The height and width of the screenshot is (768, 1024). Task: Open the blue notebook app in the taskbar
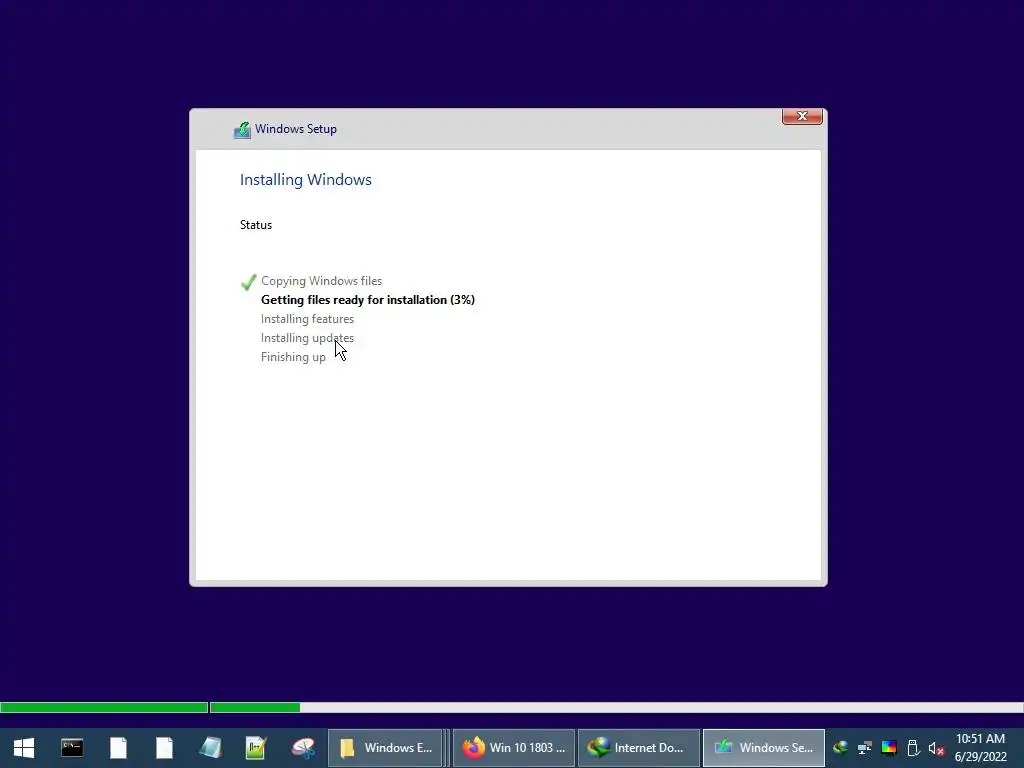point(210,748)
